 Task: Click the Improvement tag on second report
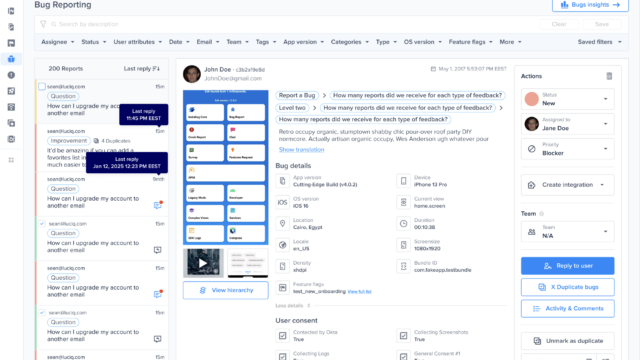69,141
